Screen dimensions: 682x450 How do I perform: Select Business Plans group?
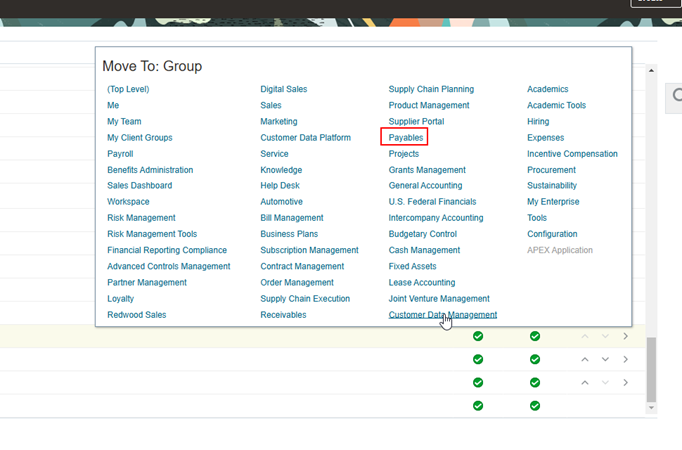pos(289,234)
